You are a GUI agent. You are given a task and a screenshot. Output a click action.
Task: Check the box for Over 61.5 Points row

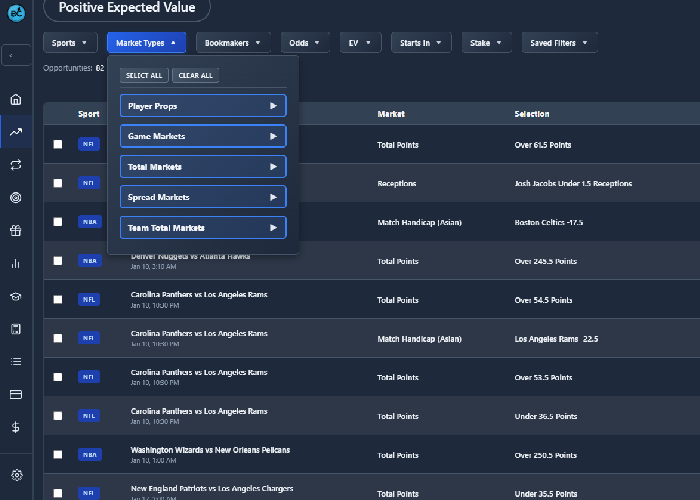point(58,144)
